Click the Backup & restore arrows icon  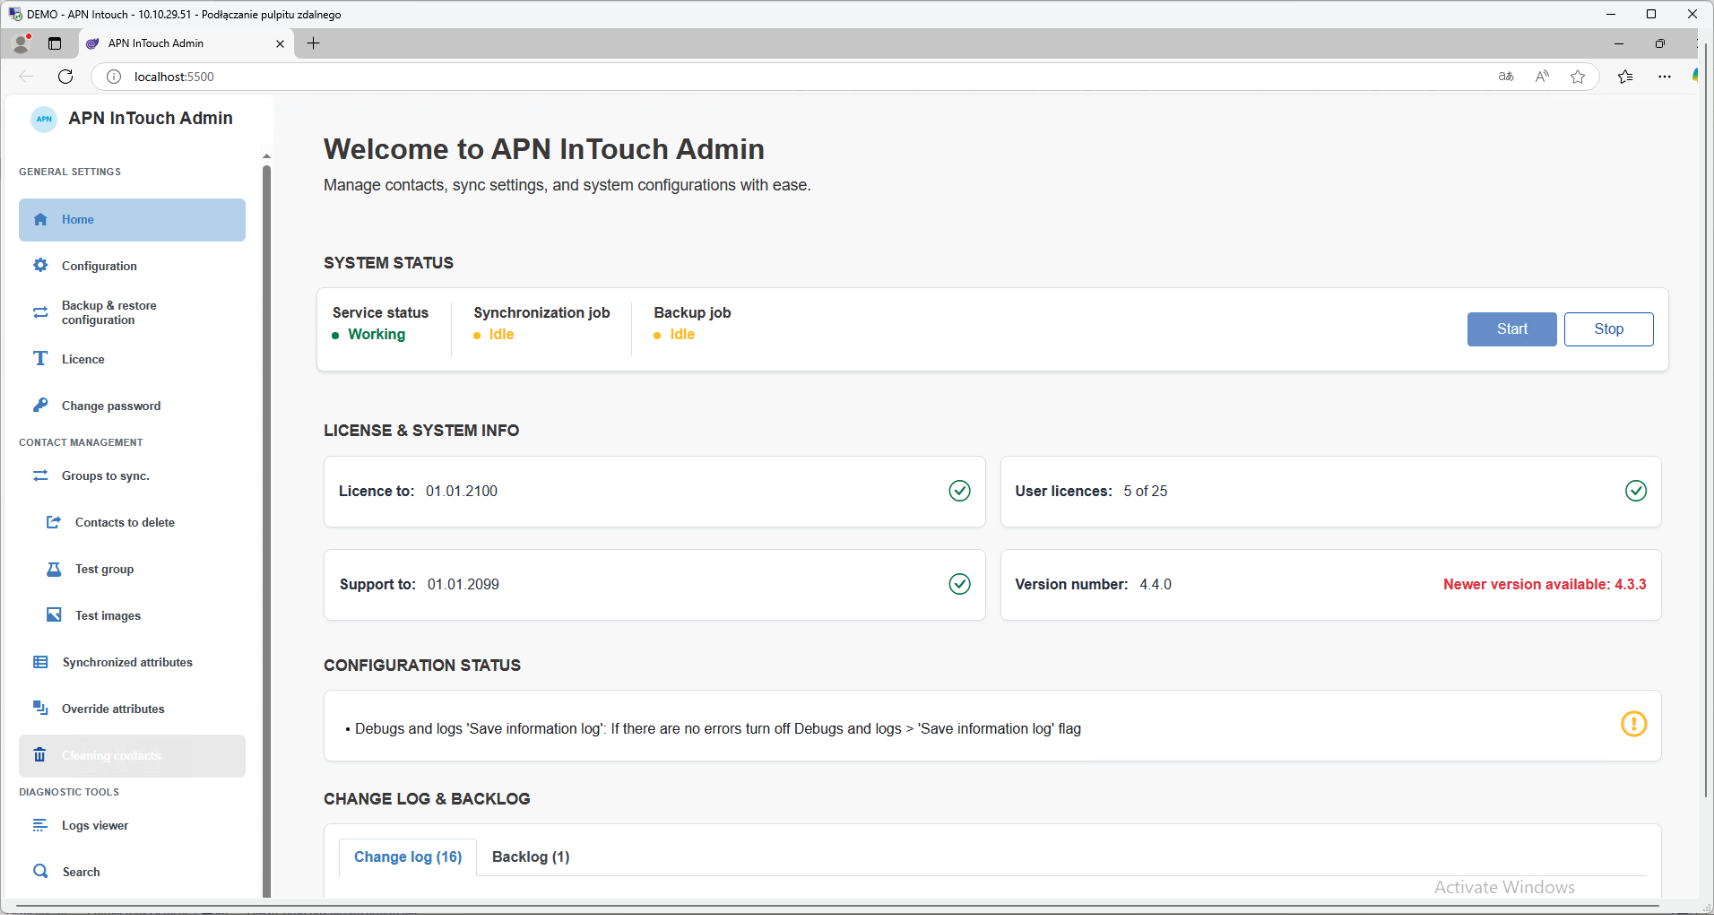point(40,313)
